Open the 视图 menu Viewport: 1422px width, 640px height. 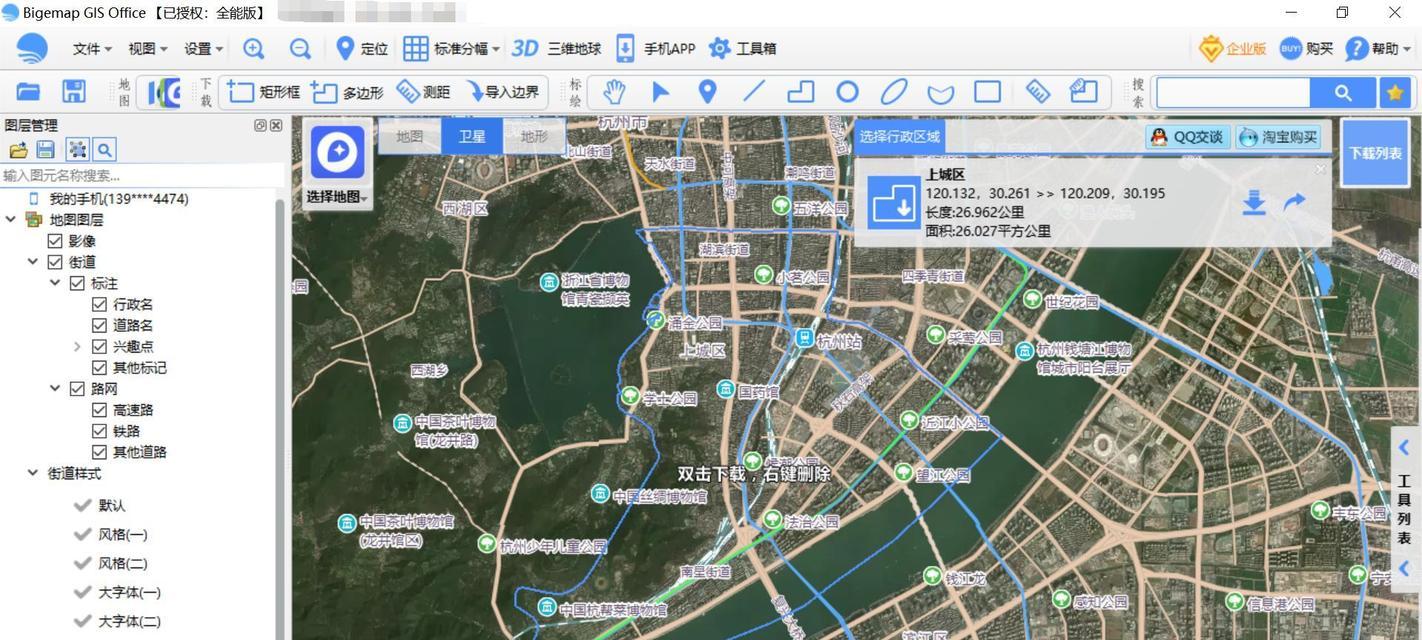tap(147, 48)
